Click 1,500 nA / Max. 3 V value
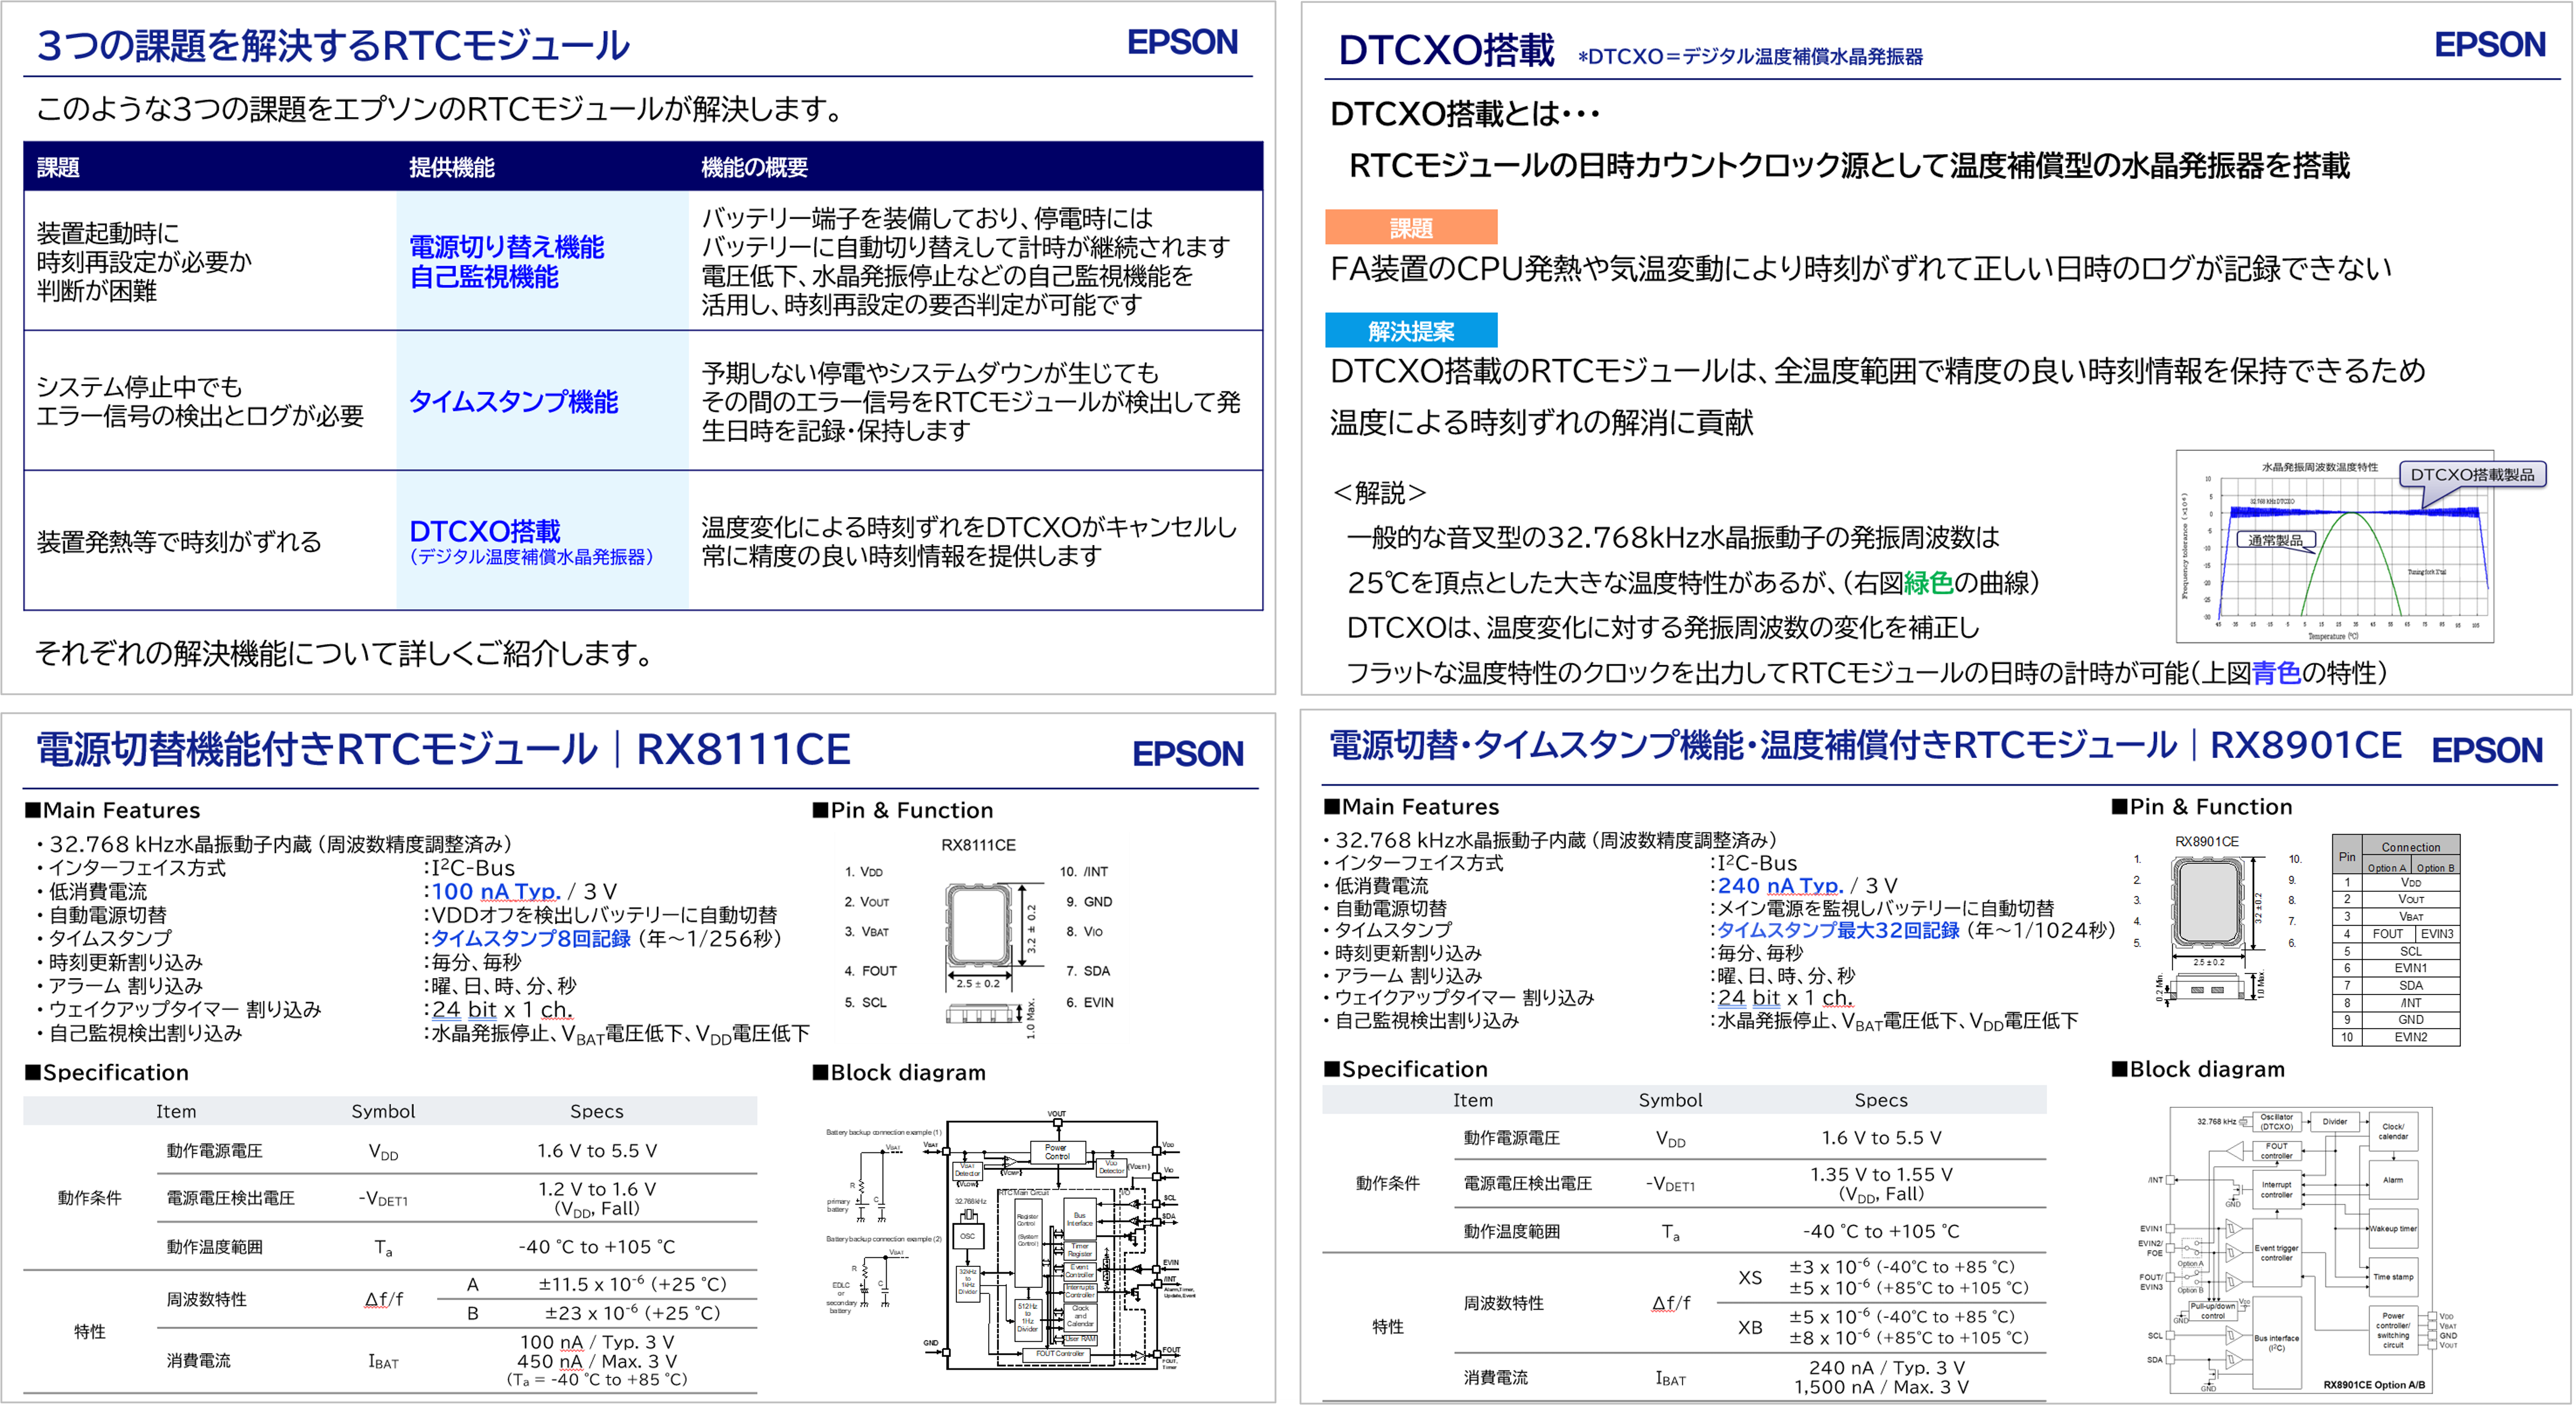This screenshot has height=1405, width=2576. pyautogui.click(x=1881, y=1388)
